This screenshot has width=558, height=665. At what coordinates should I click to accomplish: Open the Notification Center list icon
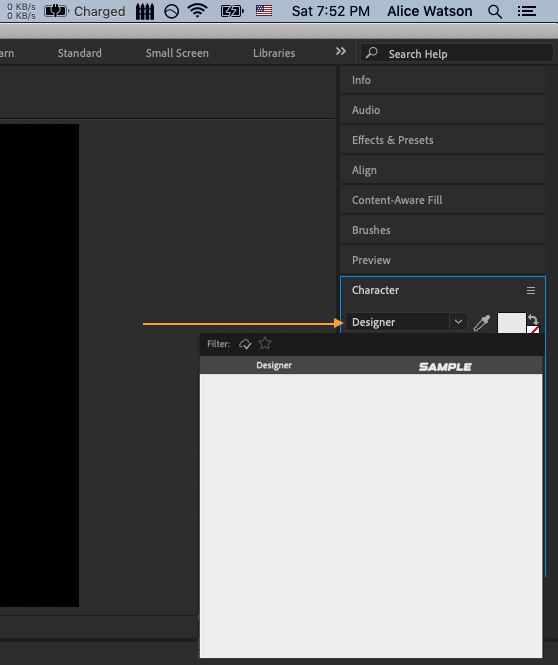[x=527, y=11]
